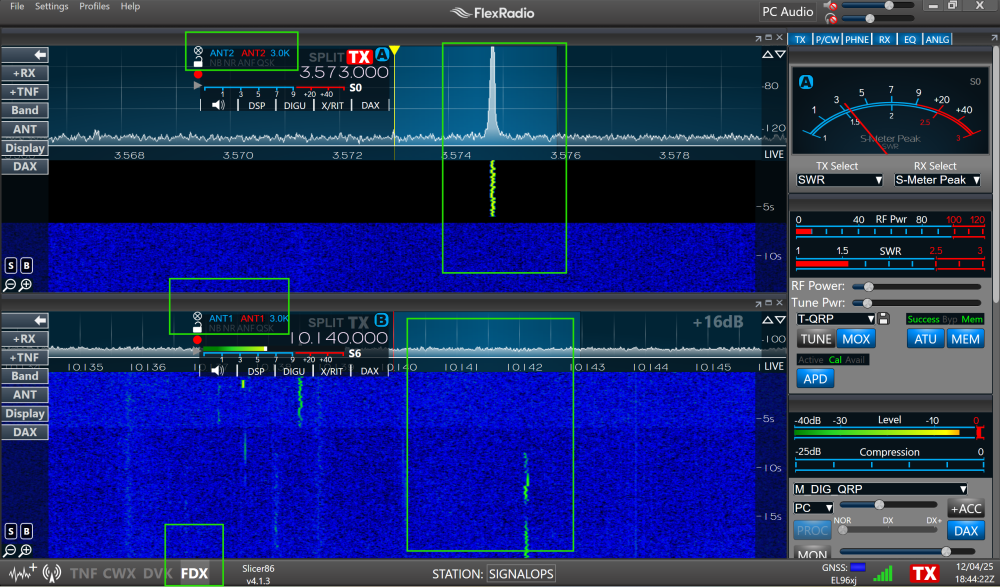Screen dimensions: 1000x587
Task: Zoom out panadapter A bandwidth
Action: point(10,285)
